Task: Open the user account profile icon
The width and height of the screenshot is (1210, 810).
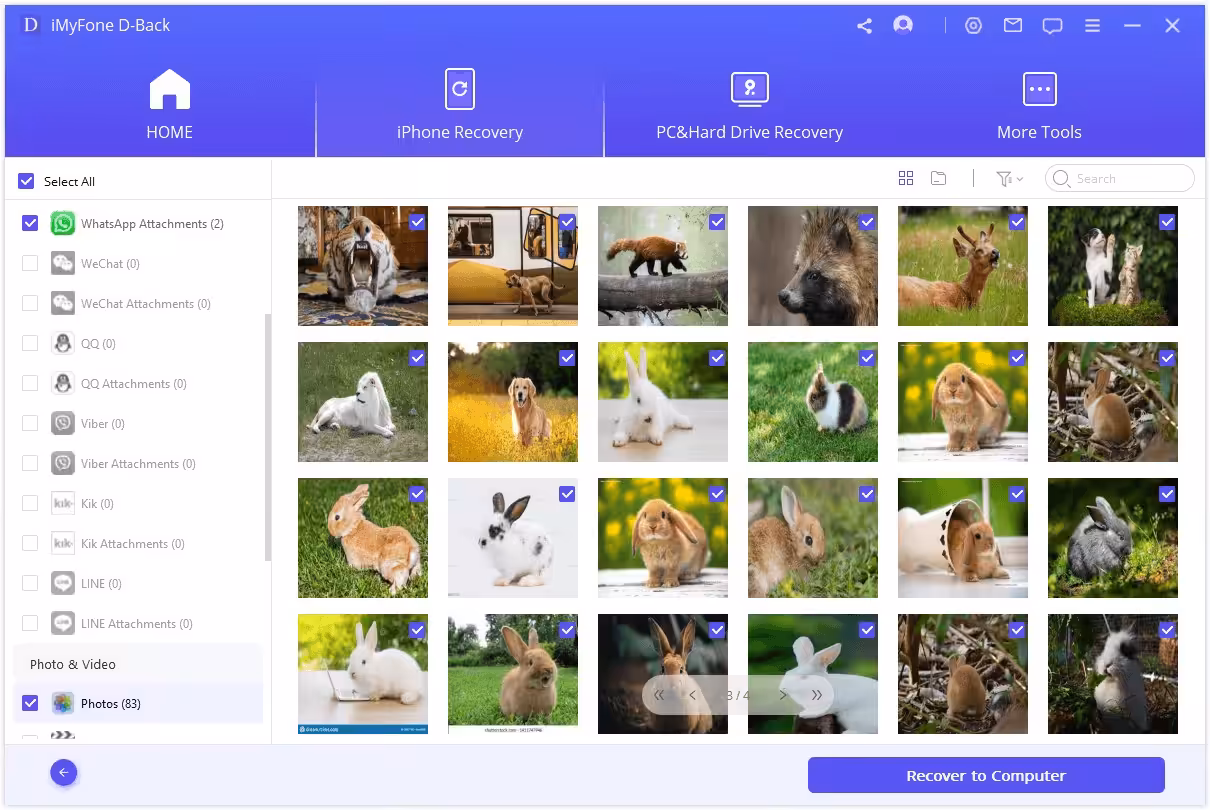Action: click(x=903, y=26)
